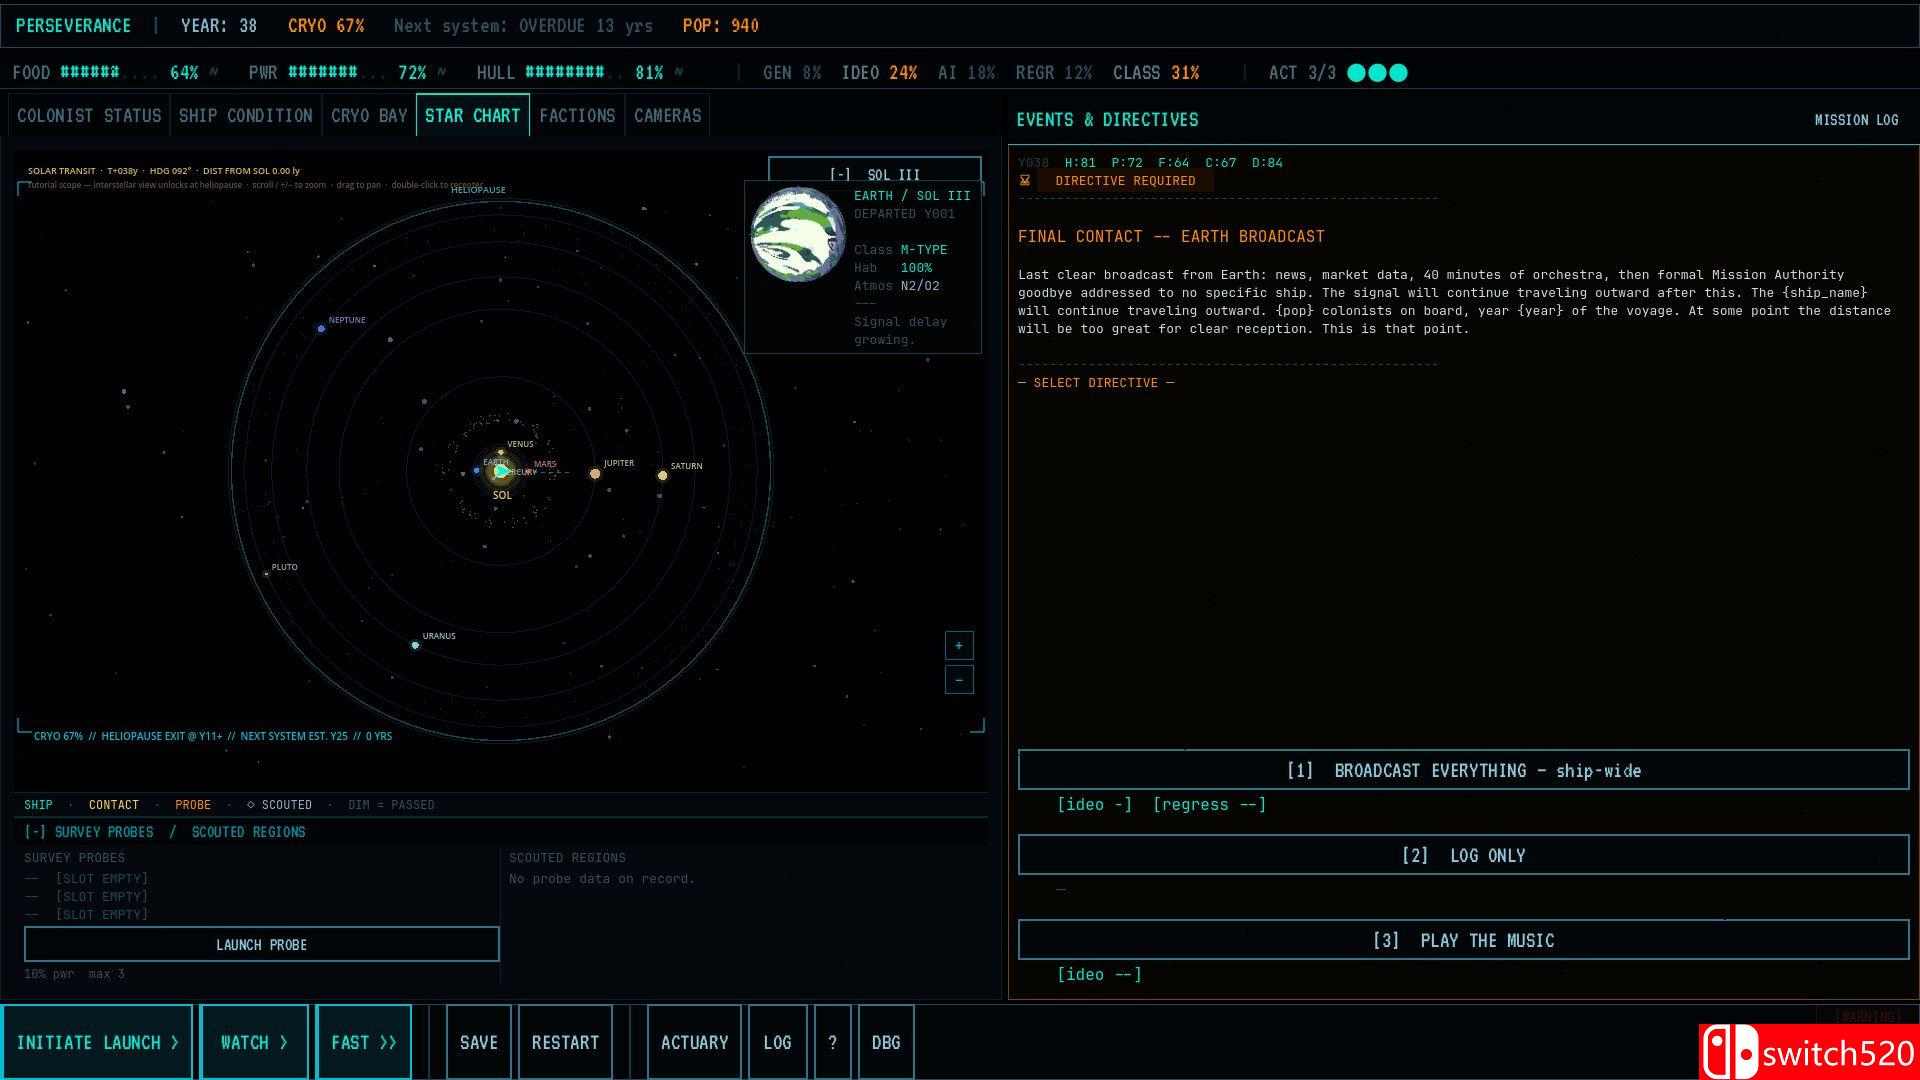Open the DBG debug panel

tap(886, 1042)
